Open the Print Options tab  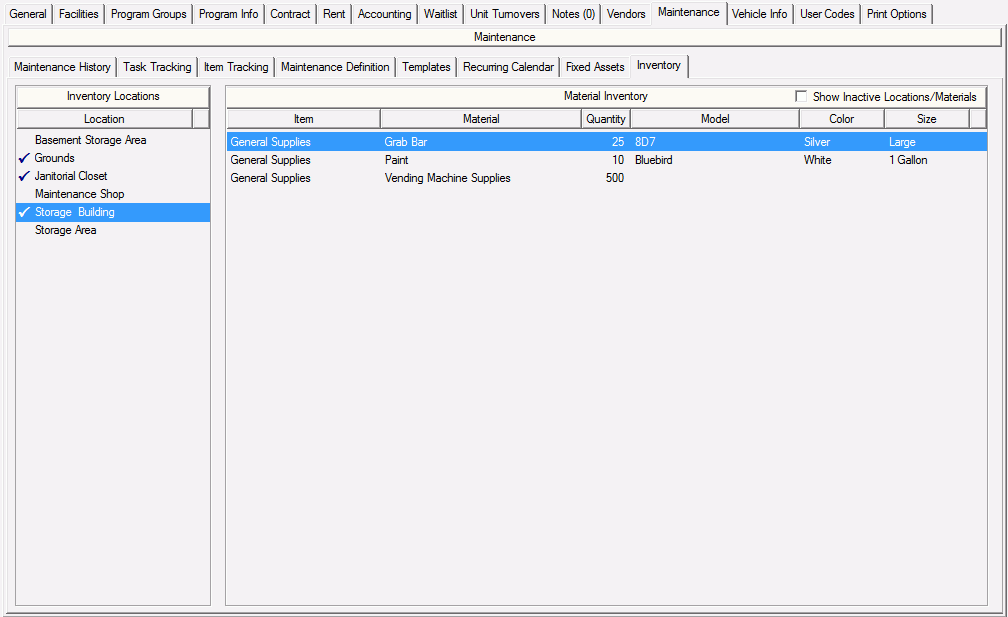coord(896,14)
